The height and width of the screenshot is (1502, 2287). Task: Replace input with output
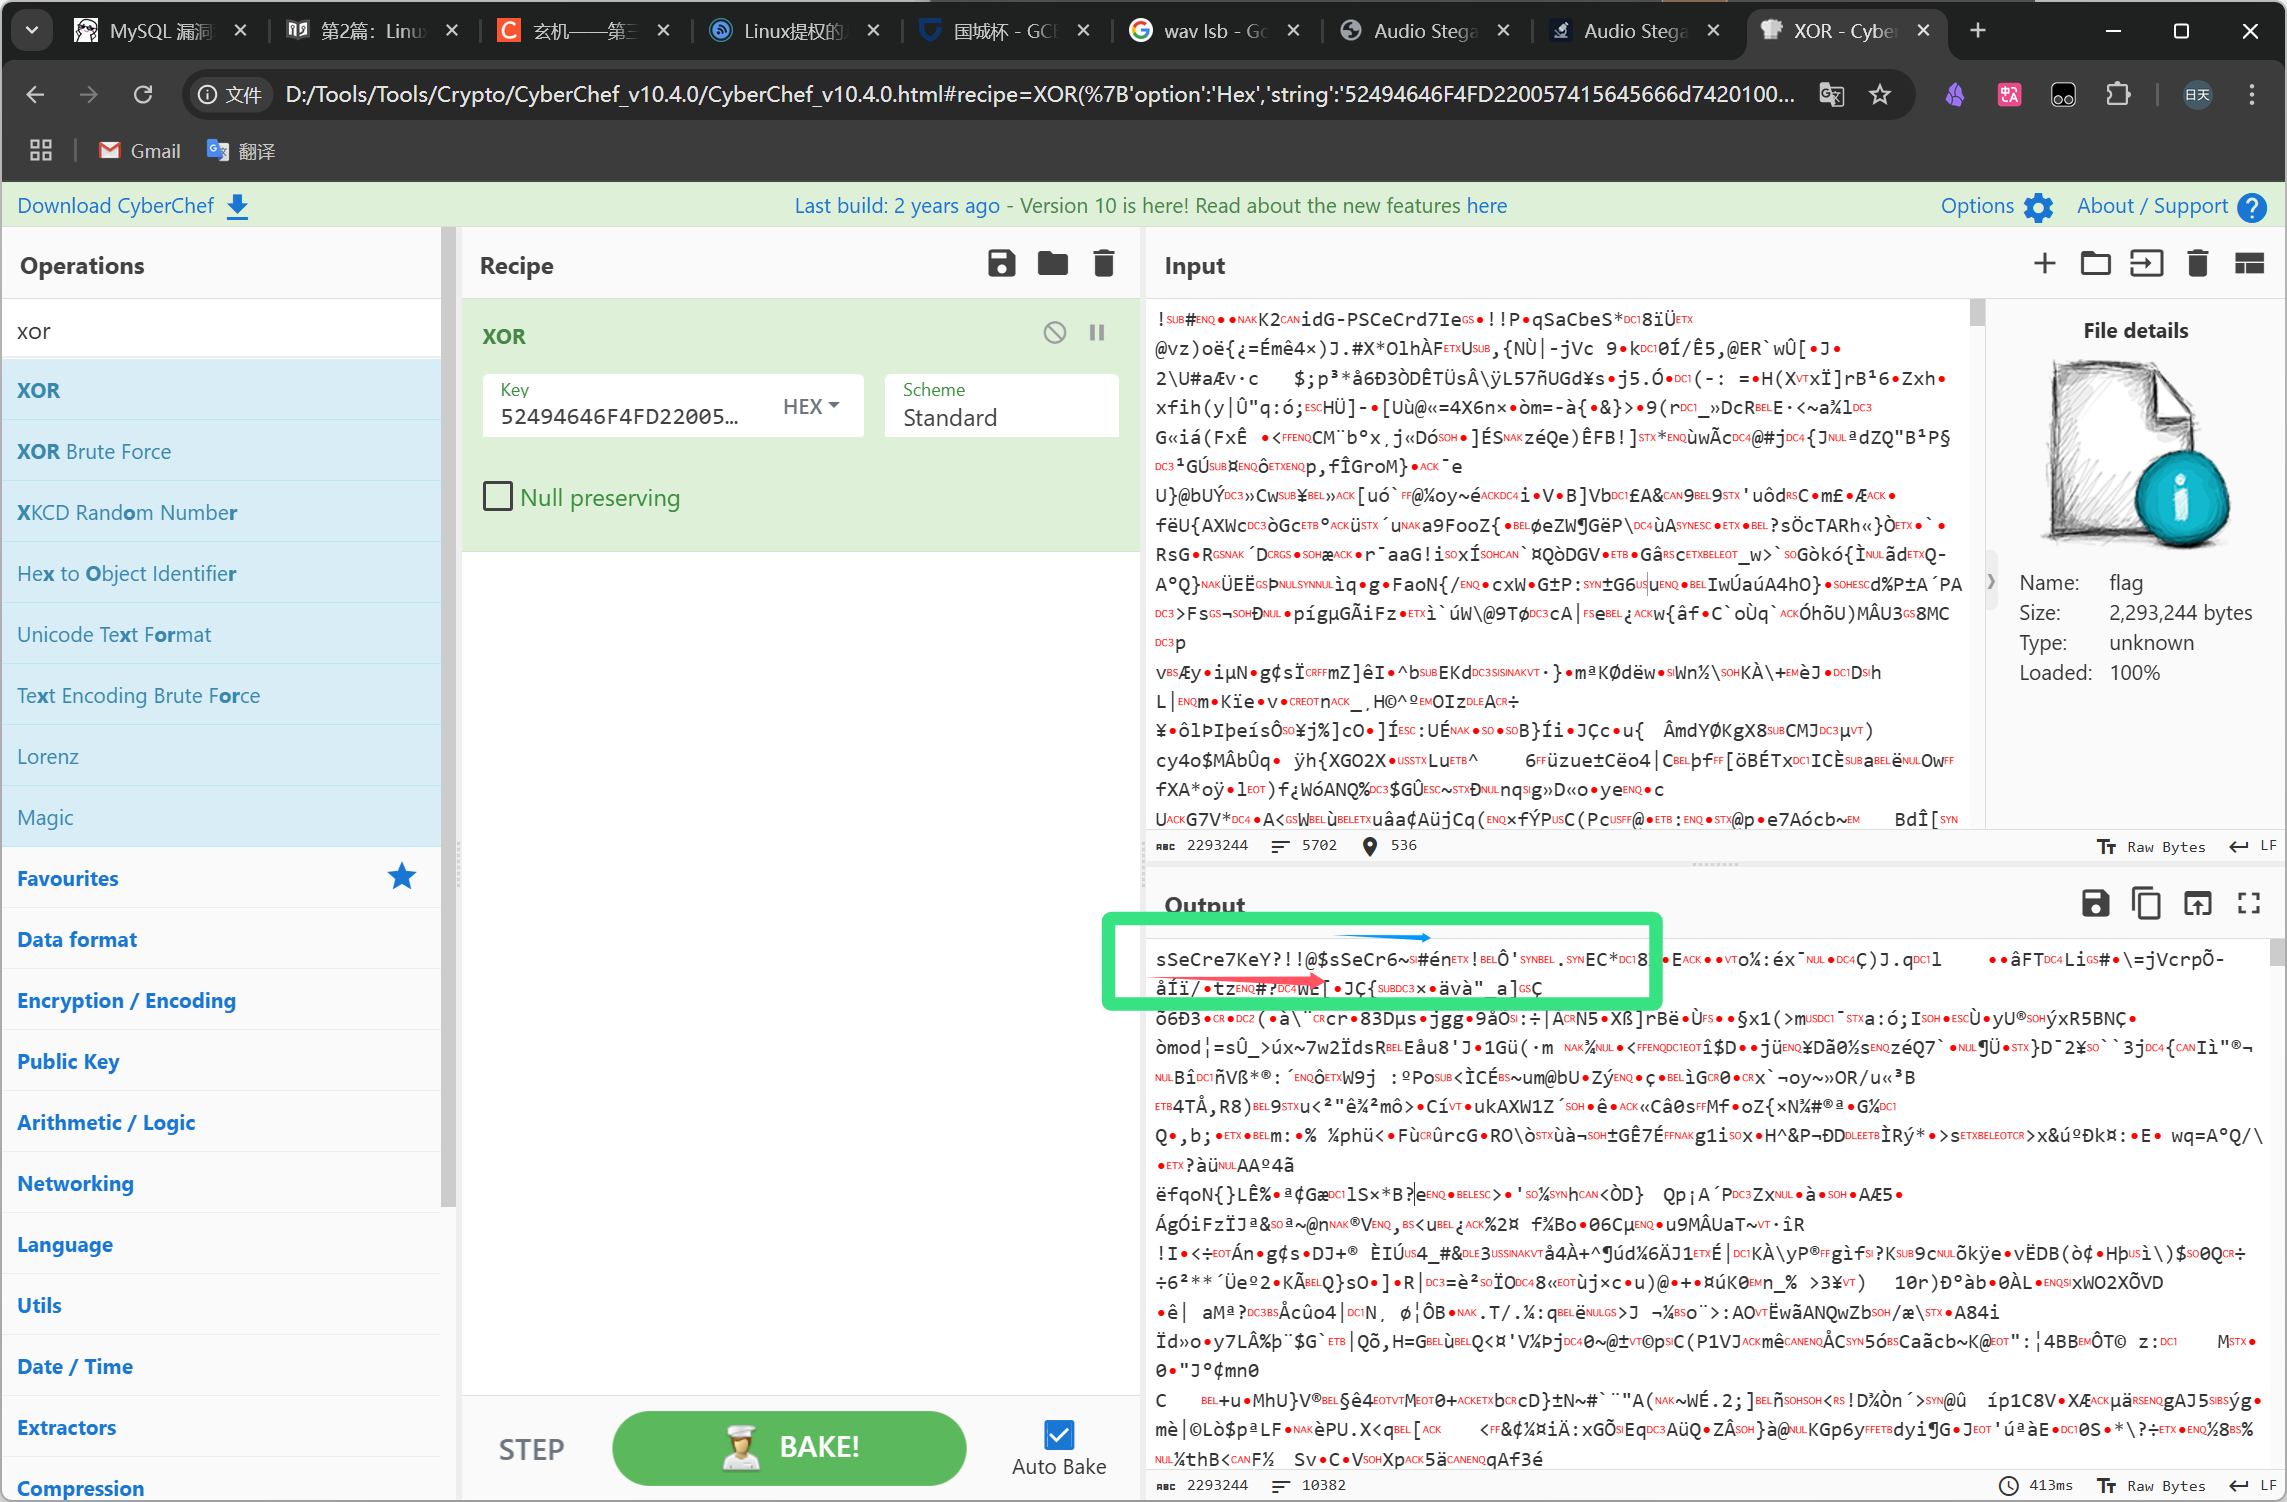(x=2197, y=904)
